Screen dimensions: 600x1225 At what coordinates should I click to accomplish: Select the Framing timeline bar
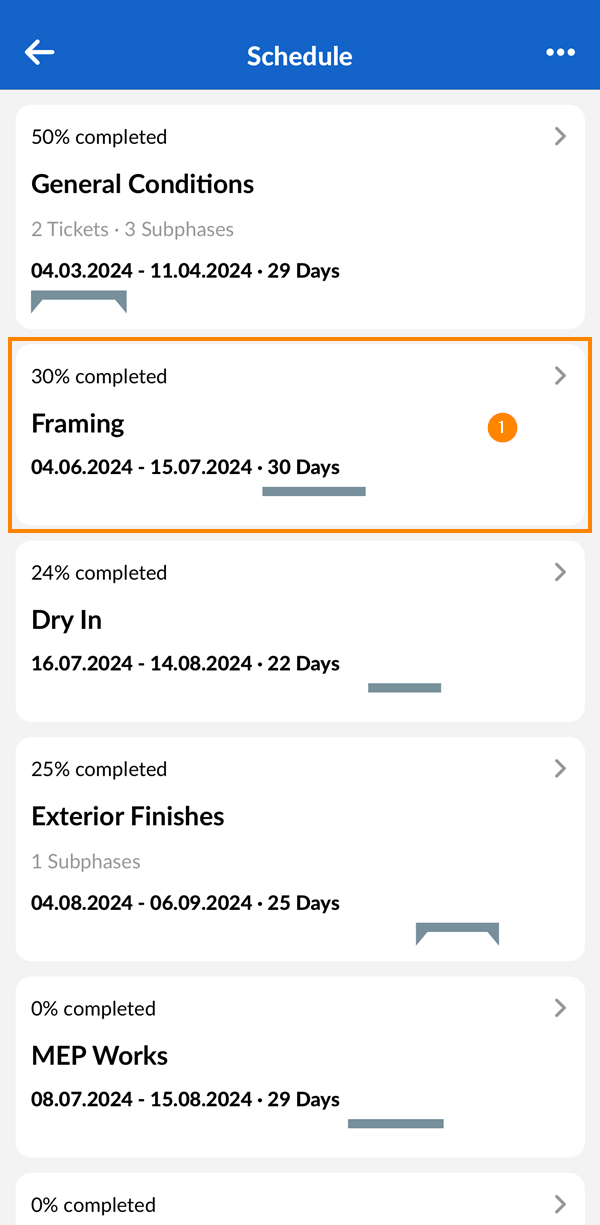pos(314,491)
